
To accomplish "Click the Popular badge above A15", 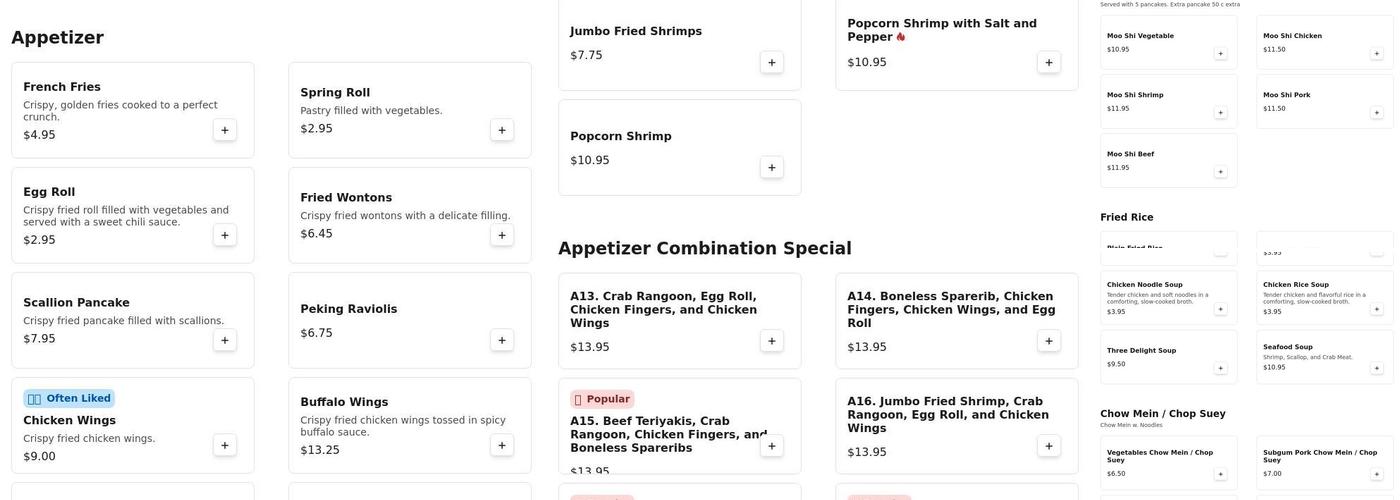I will click(x=602, y=399).
